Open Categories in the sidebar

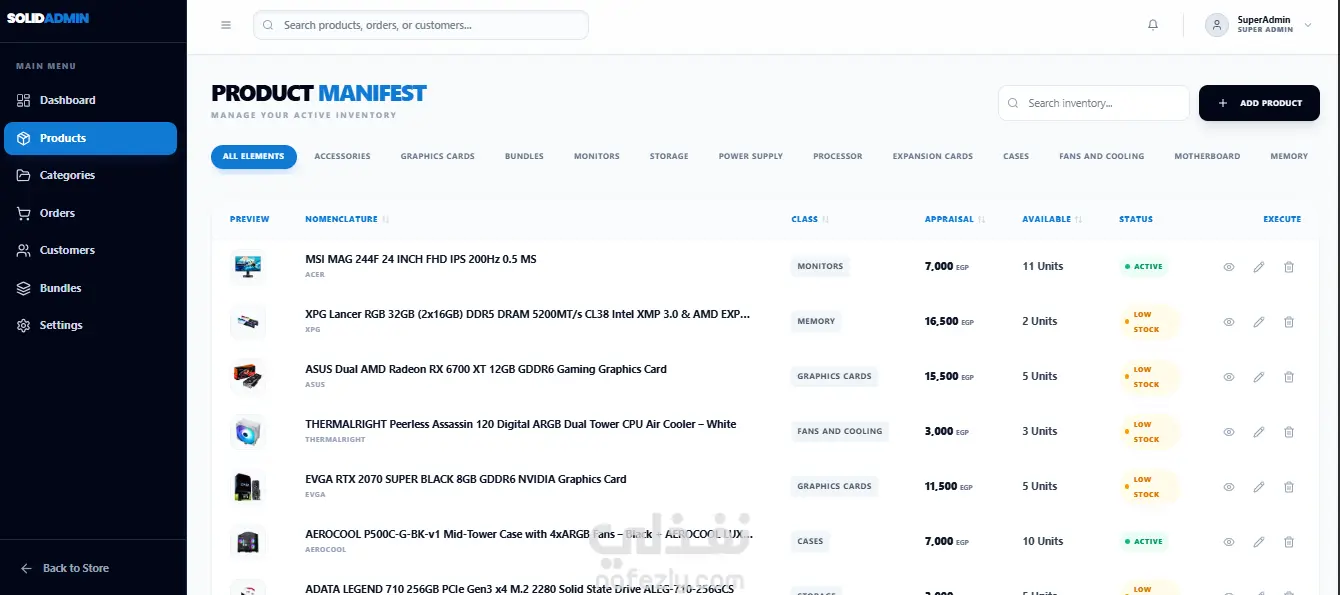[90, 175]
